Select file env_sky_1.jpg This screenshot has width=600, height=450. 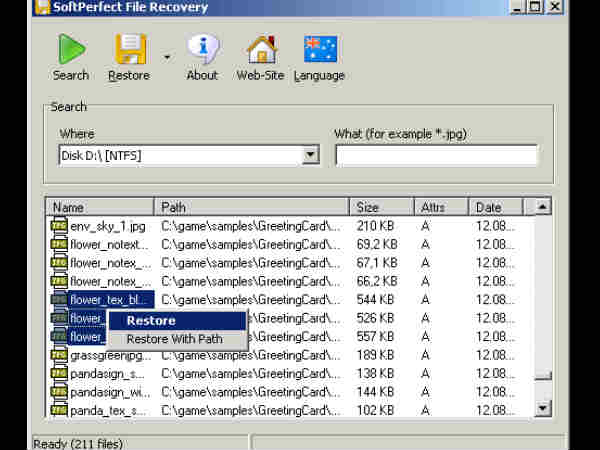click(108, 226)
